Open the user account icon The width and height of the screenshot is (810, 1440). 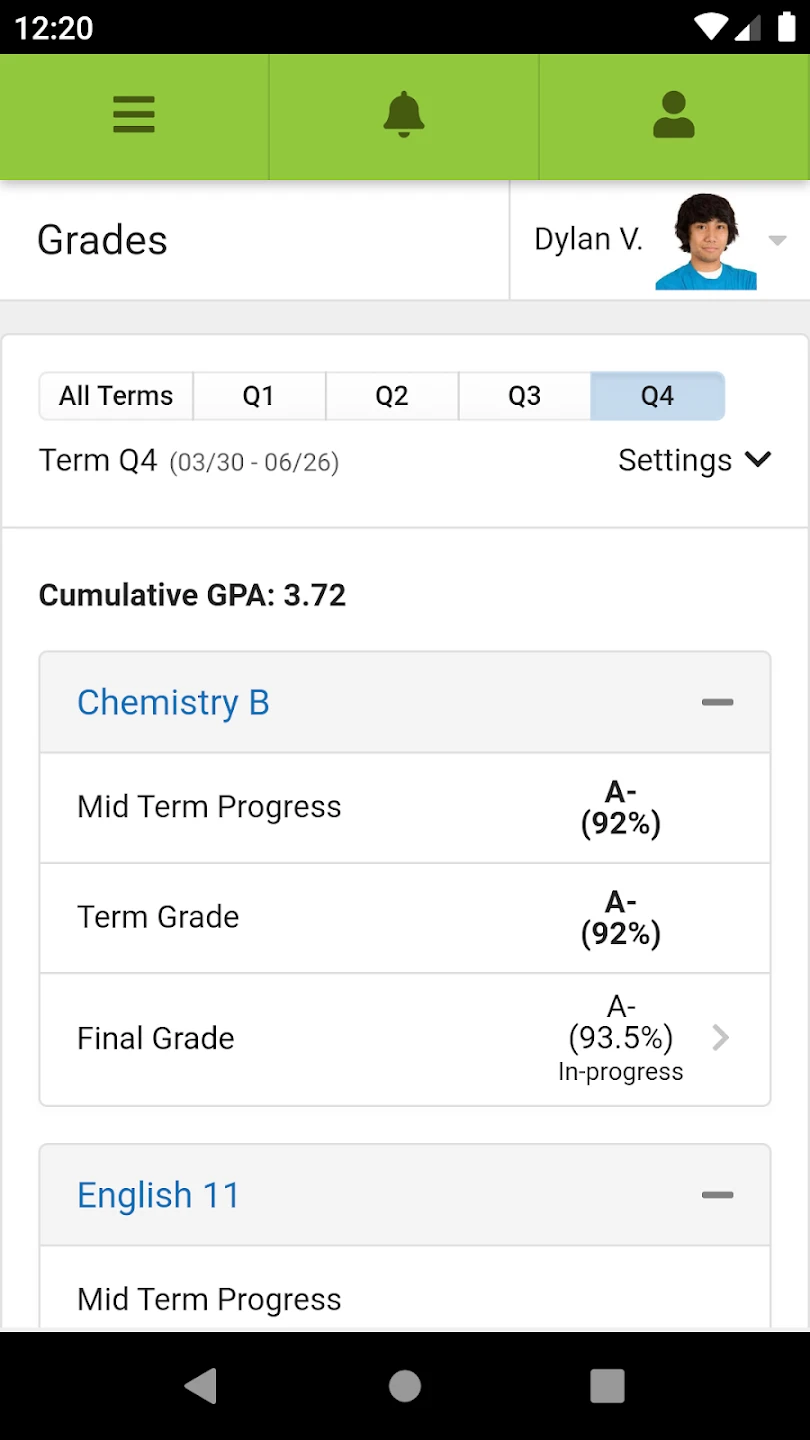(674, 115)
